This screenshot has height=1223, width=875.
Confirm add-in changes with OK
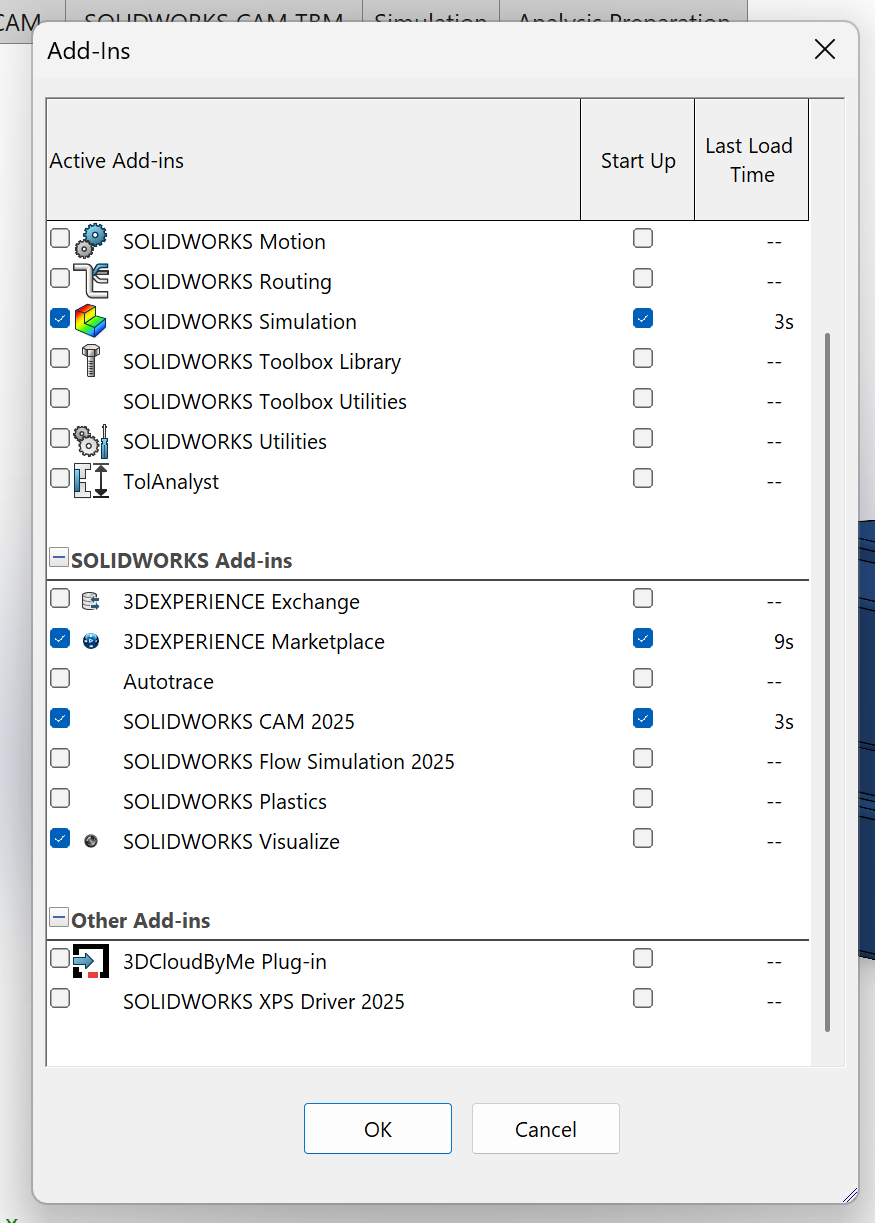coord(378,1129)
